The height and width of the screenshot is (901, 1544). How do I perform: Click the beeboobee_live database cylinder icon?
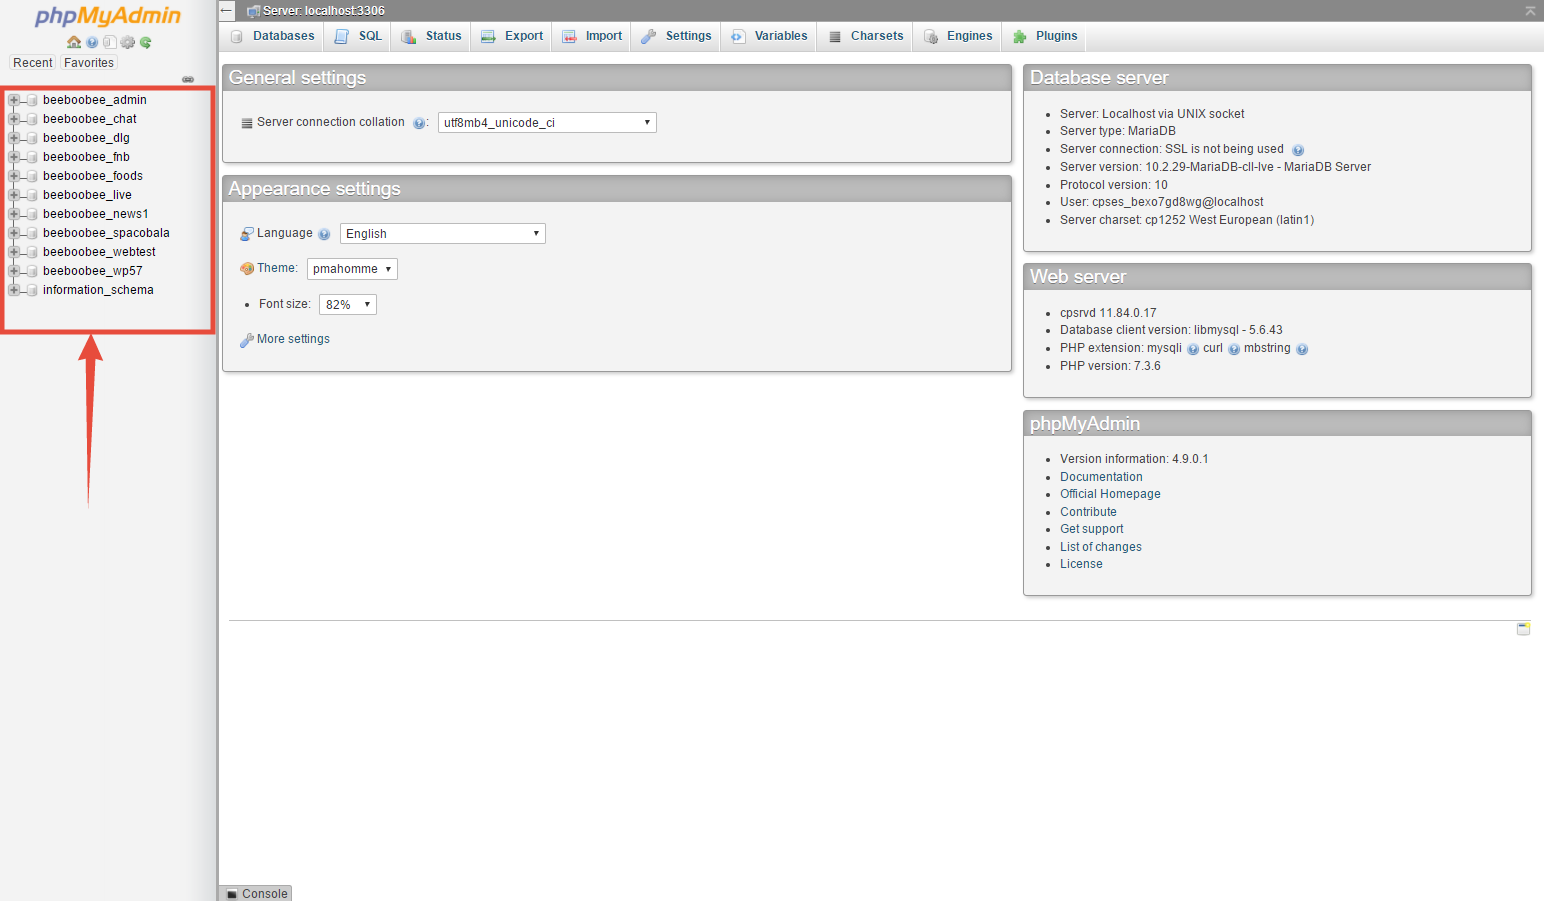point(32,195)
